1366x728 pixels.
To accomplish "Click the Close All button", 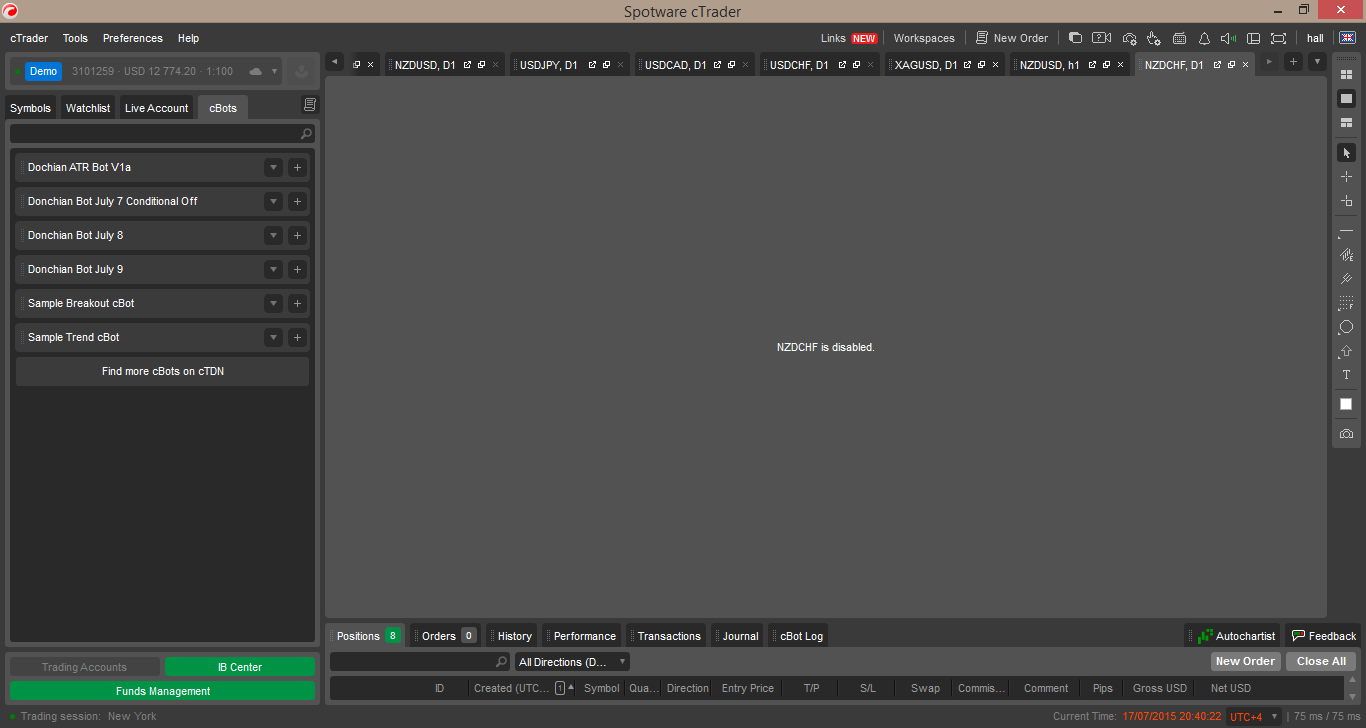I will point(1321,661).
